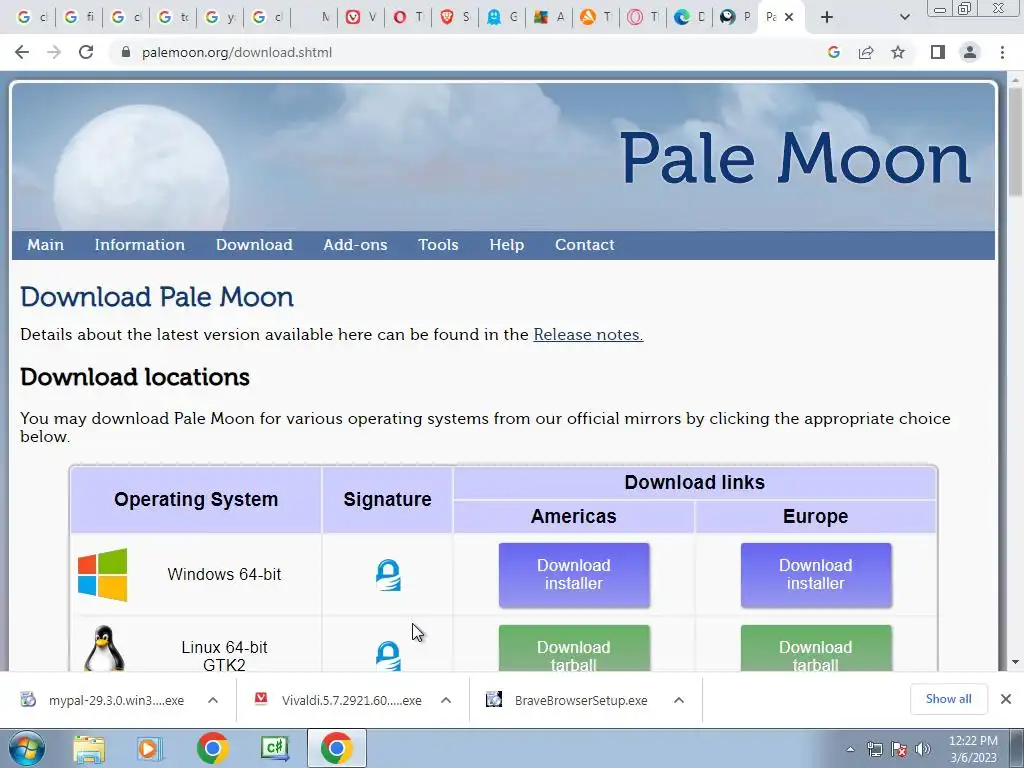The height and width of the screenshot is (768, 1024).
Task: Open the Chrome profile avatar
Action: click(x=970, y=52)
